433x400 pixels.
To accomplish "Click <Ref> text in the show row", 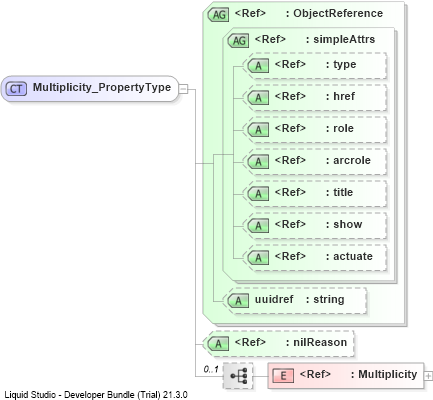I will (290, 224).
